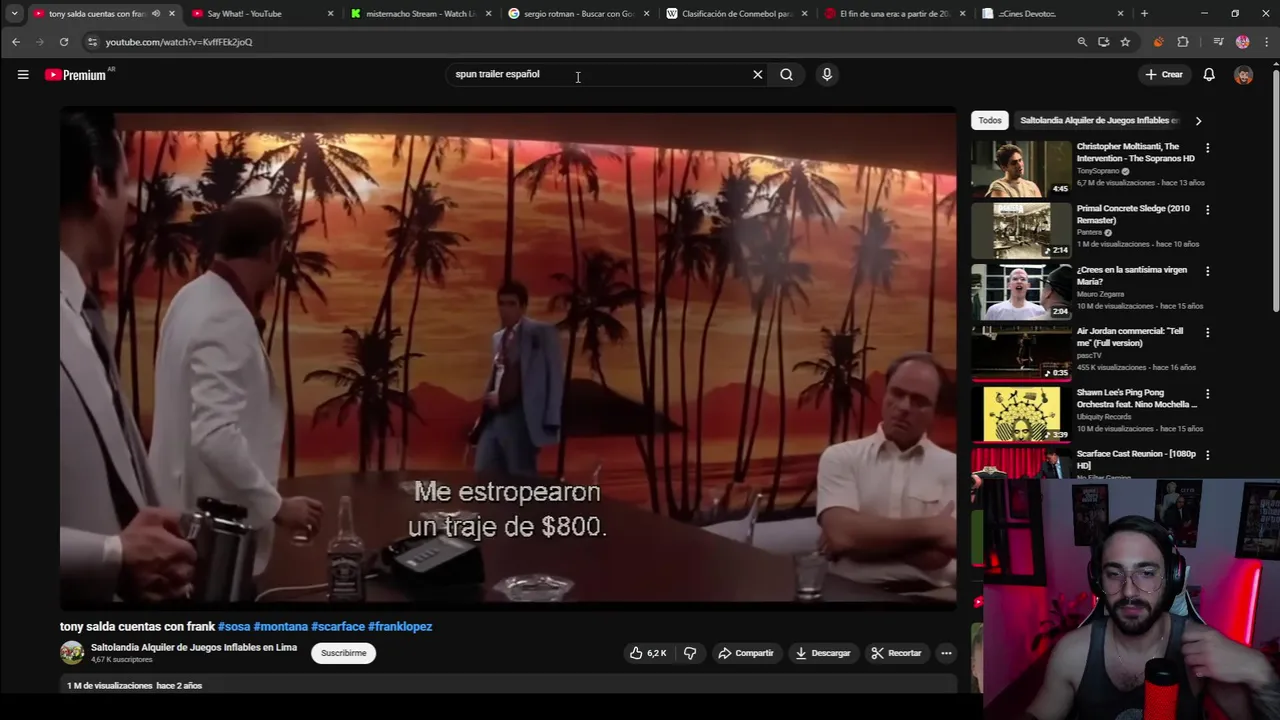Image resolution: width=1280 pixels, height=720 pixels.
Task: Open options menu for Scarface Cast Reunion
Action: pos(1207,455)
